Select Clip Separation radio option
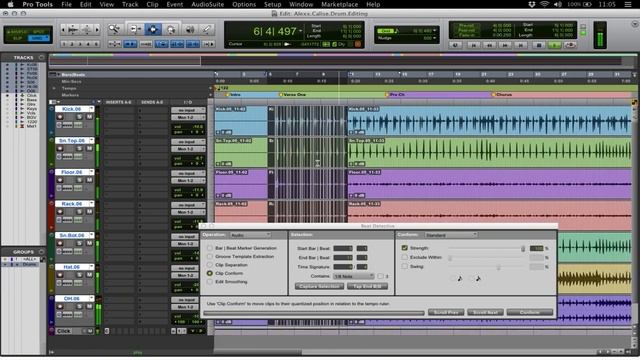The width and height of the screenshot is (640, 360). (x=210, y=265)
